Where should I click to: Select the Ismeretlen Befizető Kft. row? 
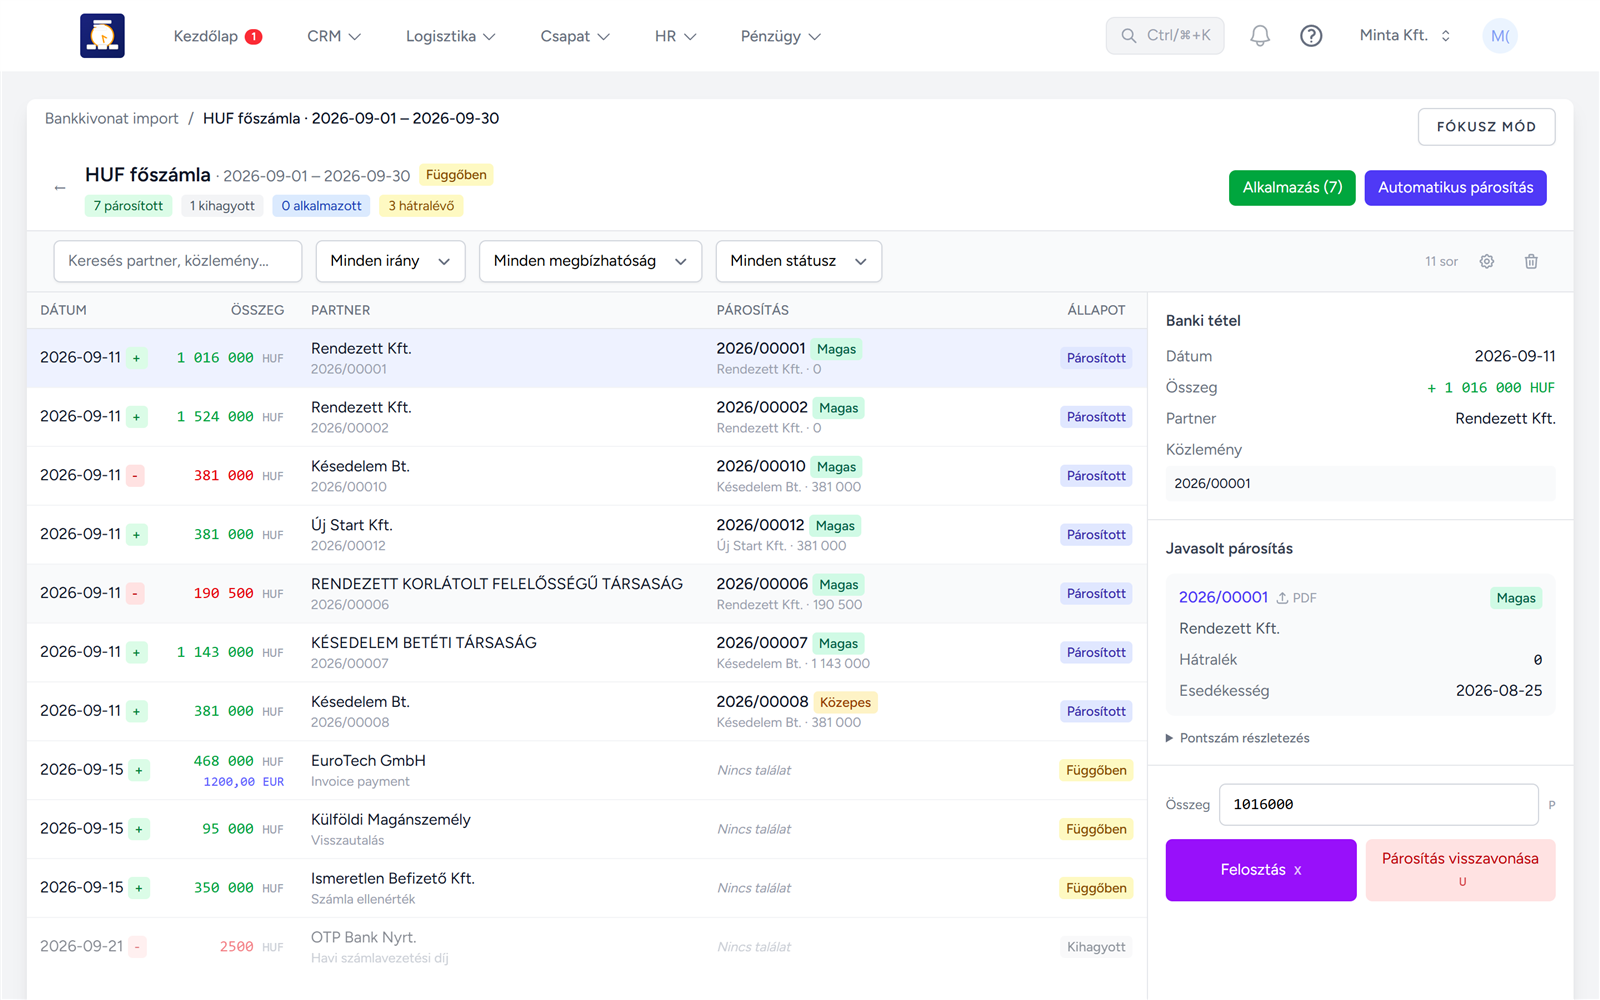click(x=587, y=888)
